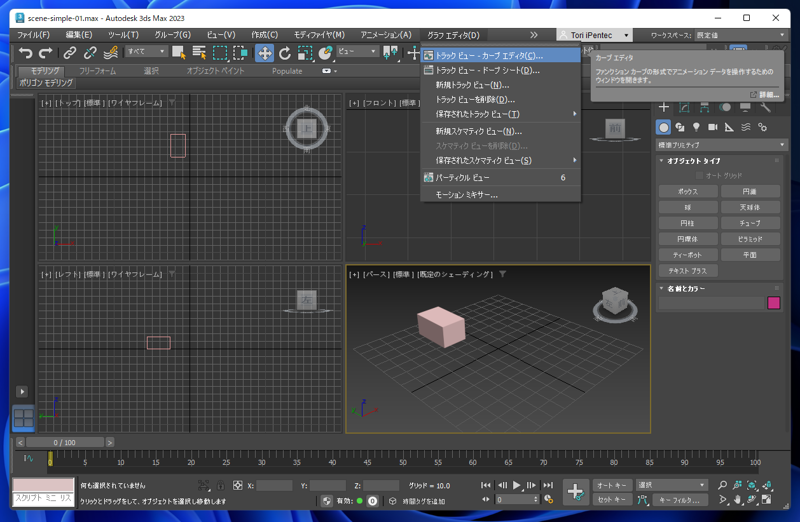Open the Utilities wrench panel tab
The image size is (800, 522).
pyautogui.click(x=765, y=107)
